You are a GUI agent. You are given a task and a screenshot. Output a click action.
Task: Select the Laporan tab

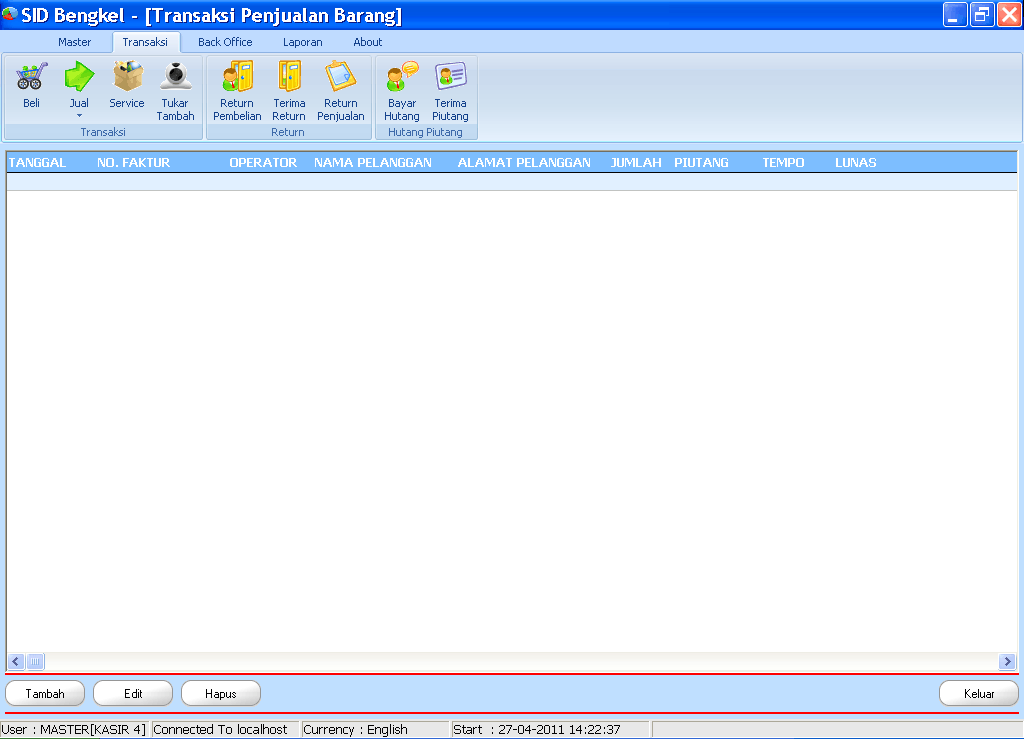click(302, 42)
